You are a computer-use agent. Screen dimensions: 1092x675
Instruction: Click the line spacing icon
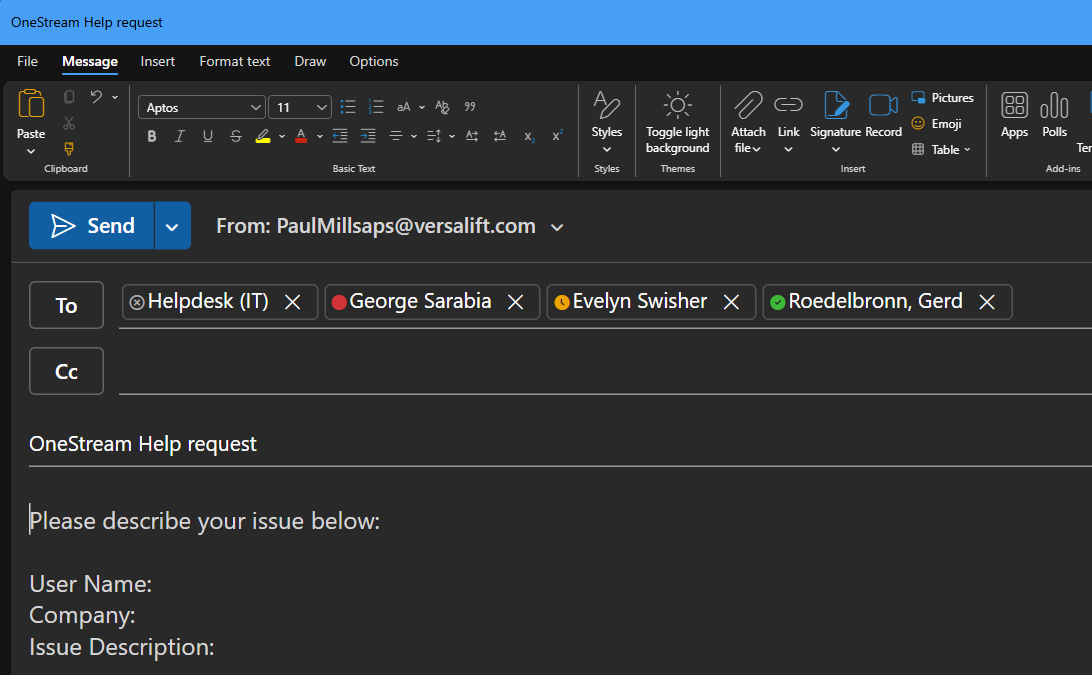pos(434,136)
